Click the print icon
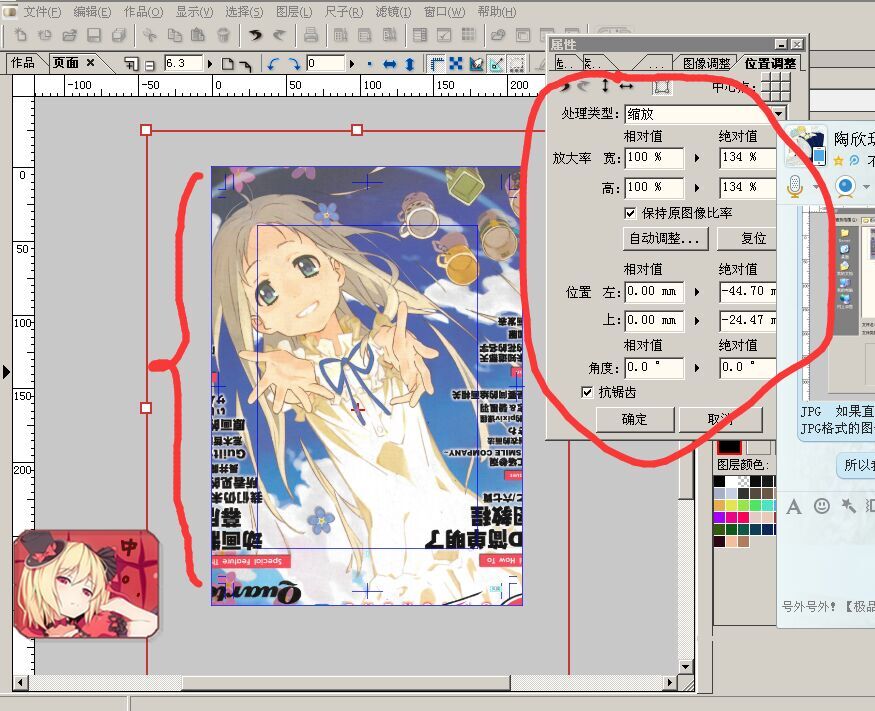 point(311,35)
